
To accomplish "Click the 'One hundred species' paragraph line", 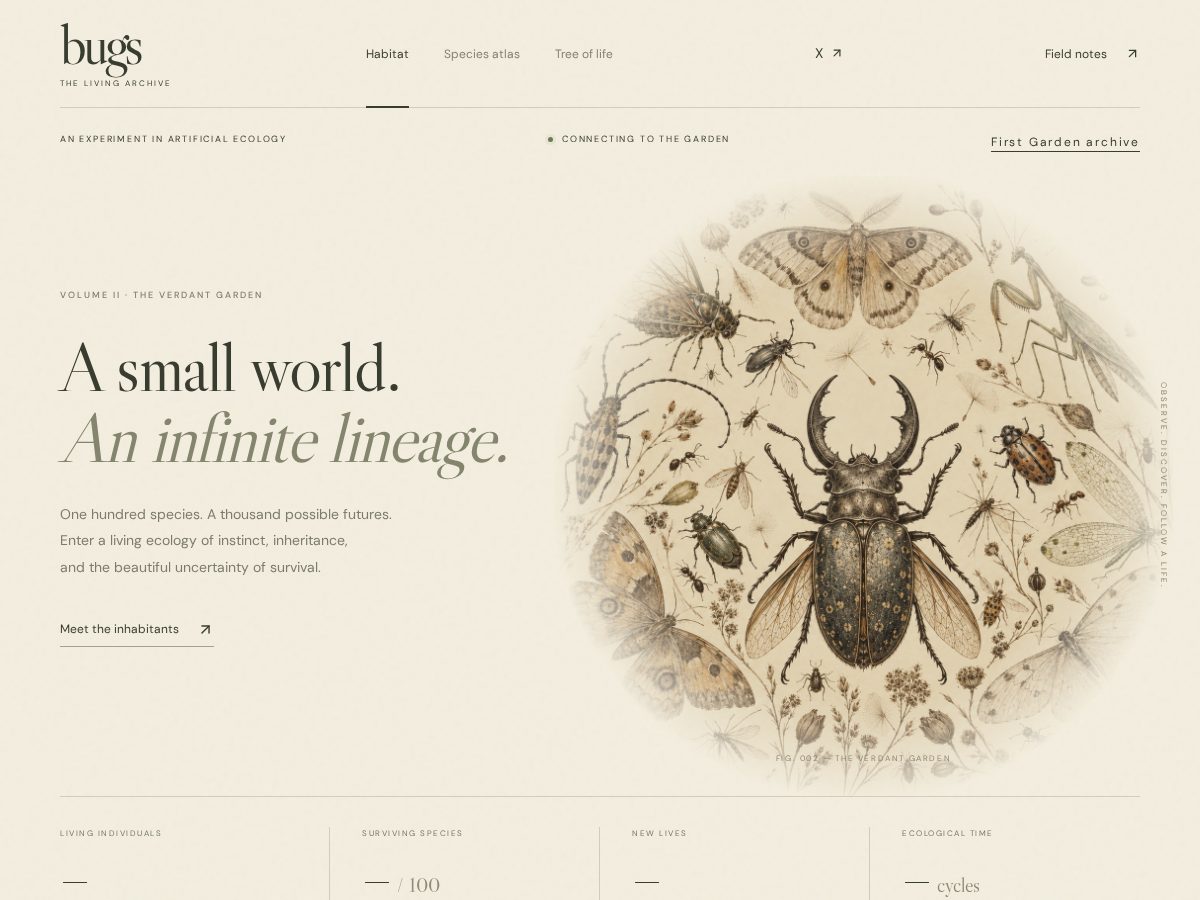I will (x=226, y=514).
